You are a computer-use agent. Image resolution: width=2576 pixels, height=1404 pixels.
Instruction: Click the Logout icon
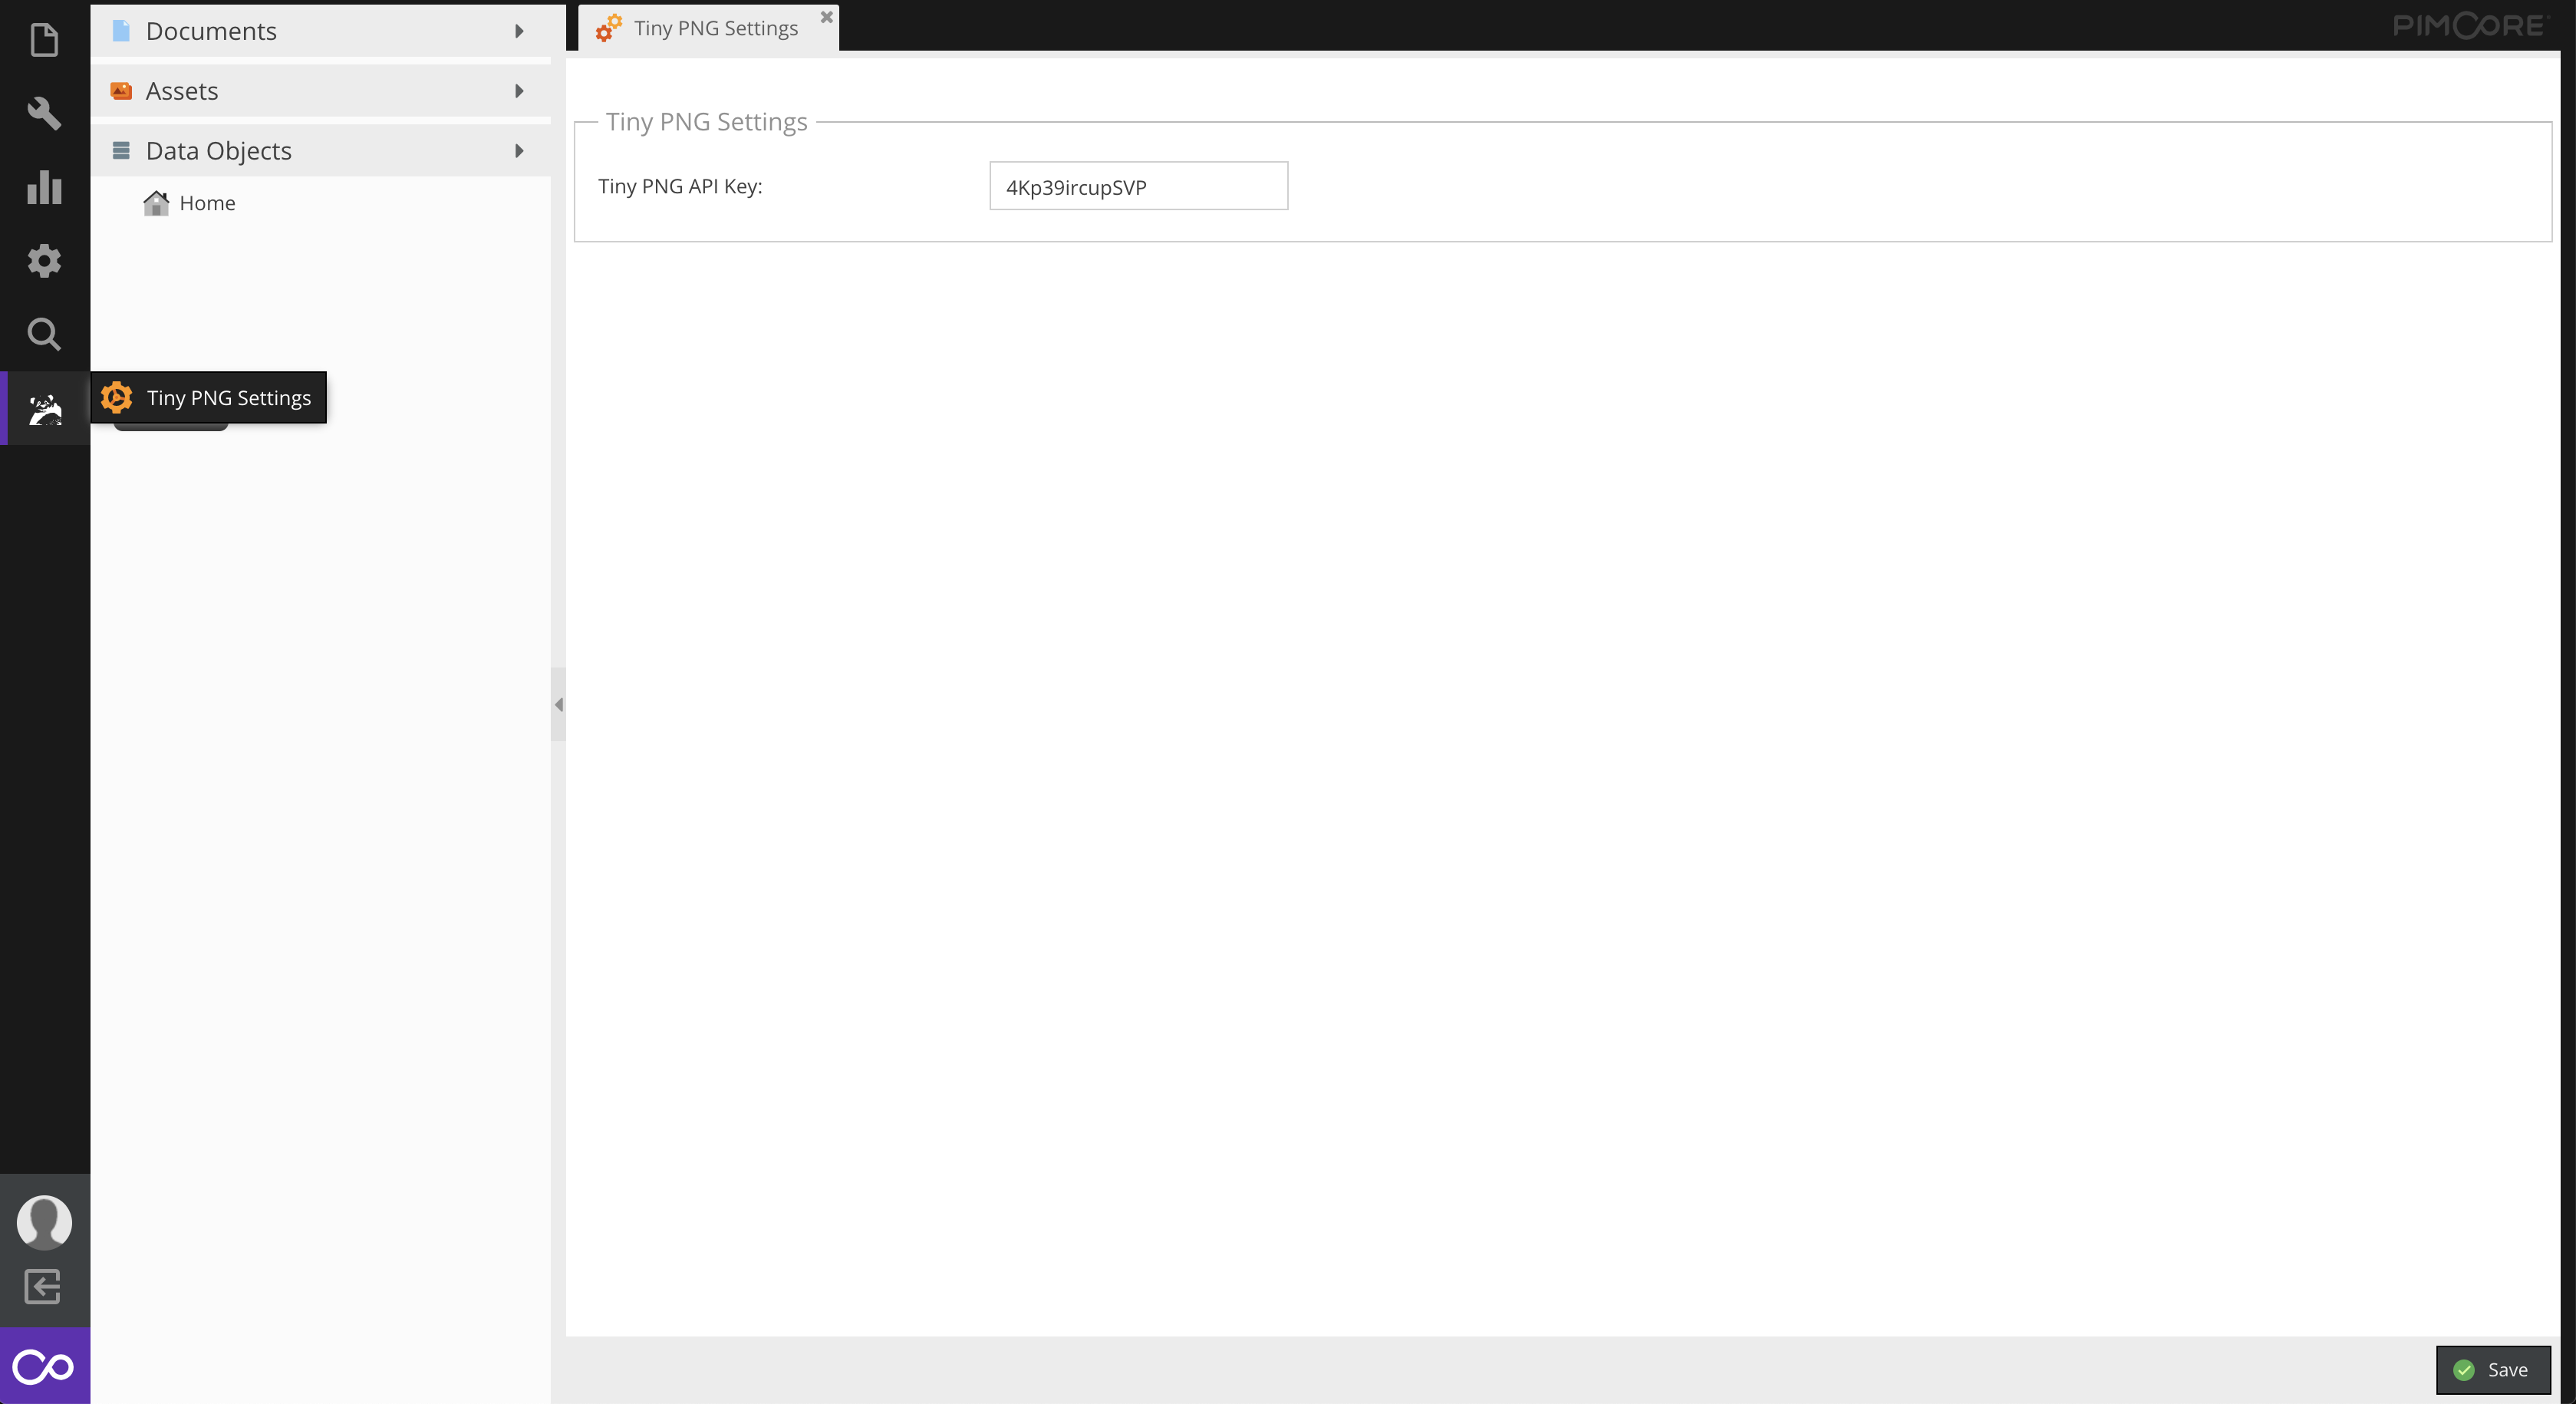(x=44, y=1286)
